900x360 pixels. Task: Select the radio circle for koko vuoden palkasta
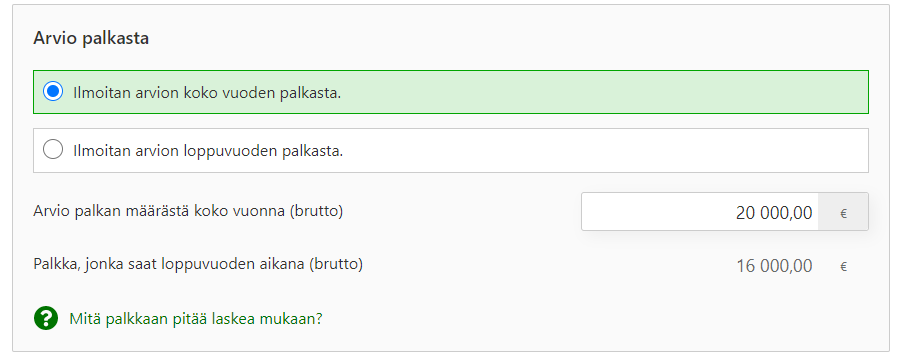coord(53,92)
